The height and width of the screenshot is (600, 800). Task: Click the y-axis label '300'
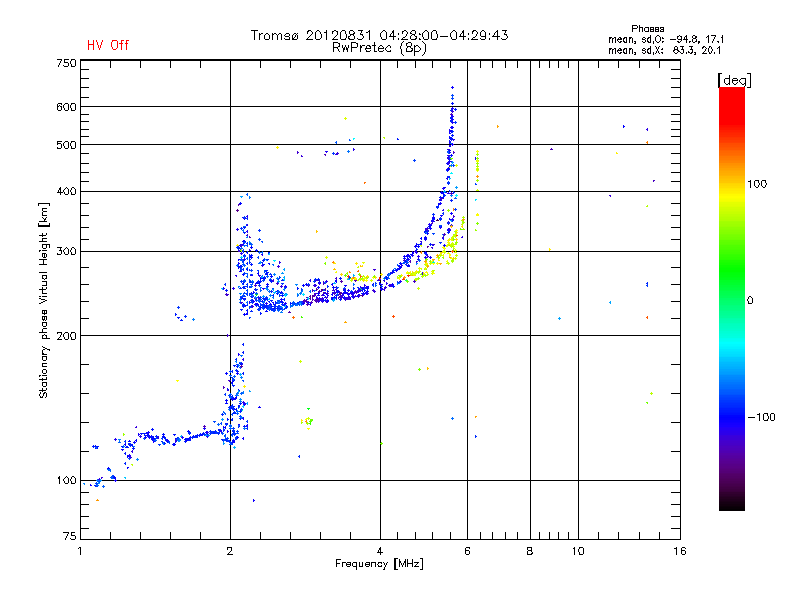pyautogui.click(x=66, y=251)
